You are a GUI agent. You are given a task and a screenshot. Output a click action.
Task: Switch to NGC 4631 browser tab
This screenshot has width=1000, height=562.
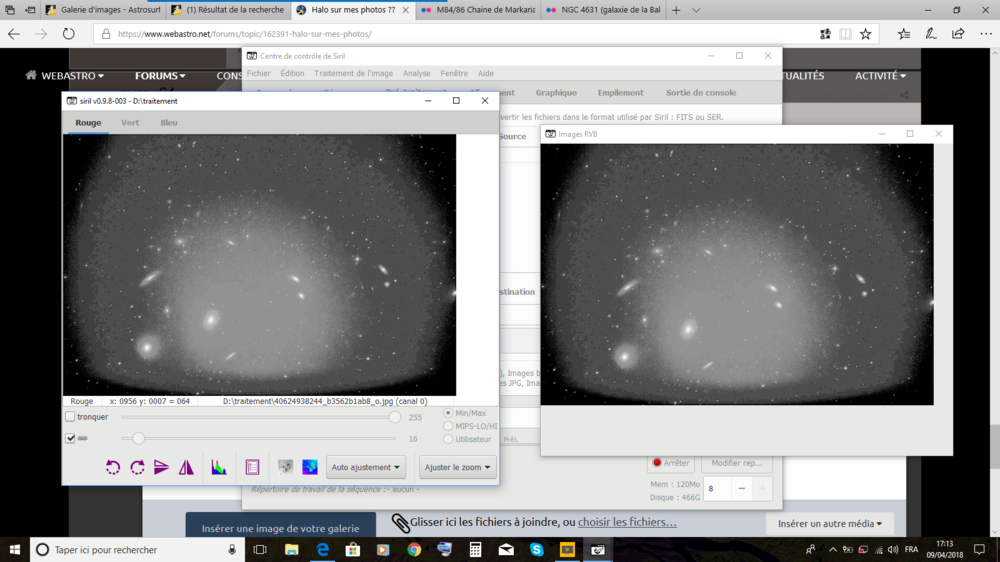pyautogui.click(x=604, y=10)
